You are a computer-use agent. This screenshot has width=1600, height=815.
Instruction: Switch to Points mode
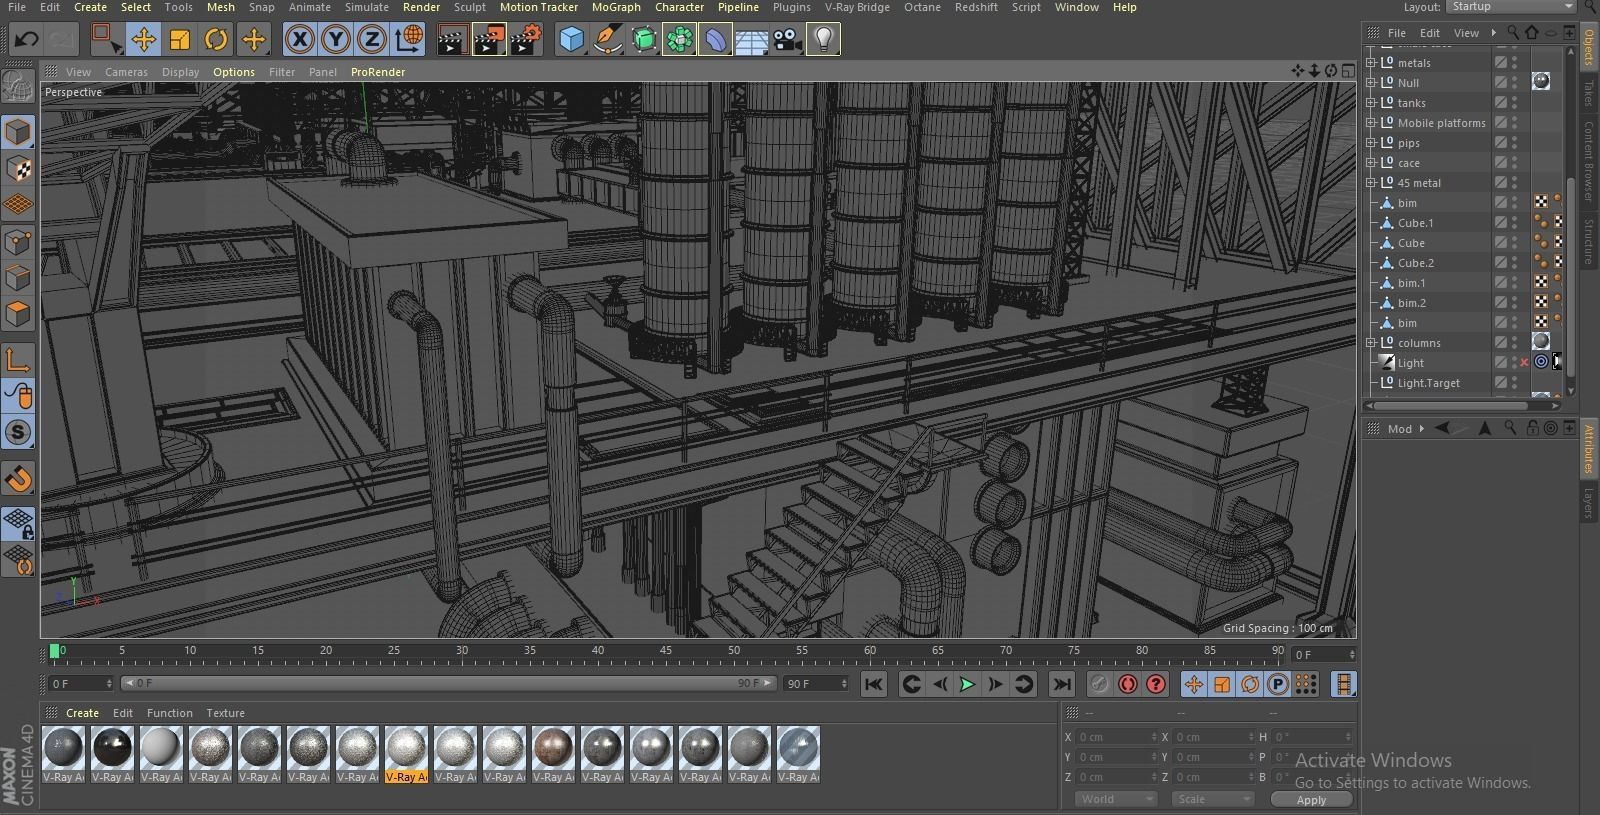(19, 241)
